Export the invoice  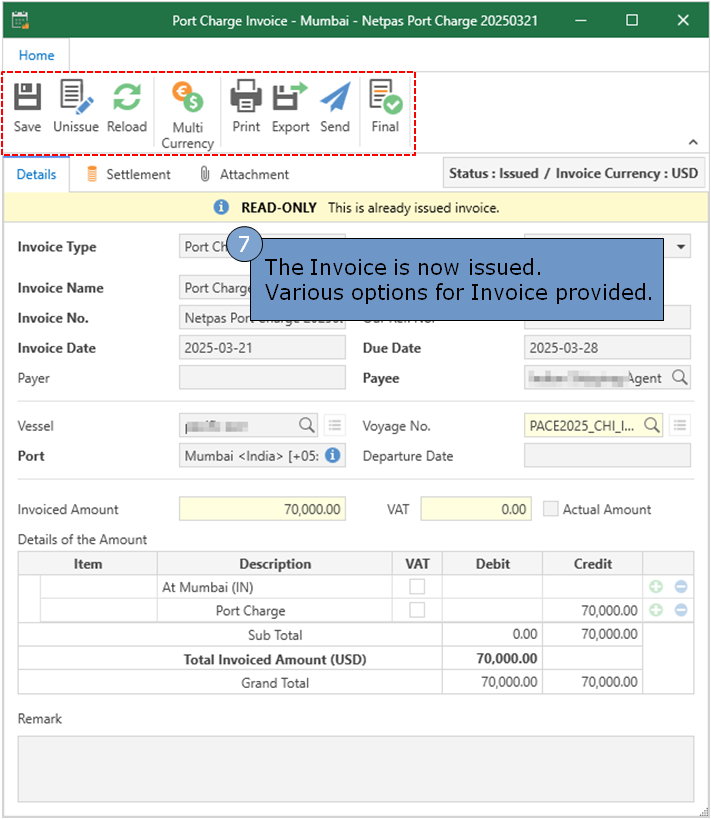(290, 107)
